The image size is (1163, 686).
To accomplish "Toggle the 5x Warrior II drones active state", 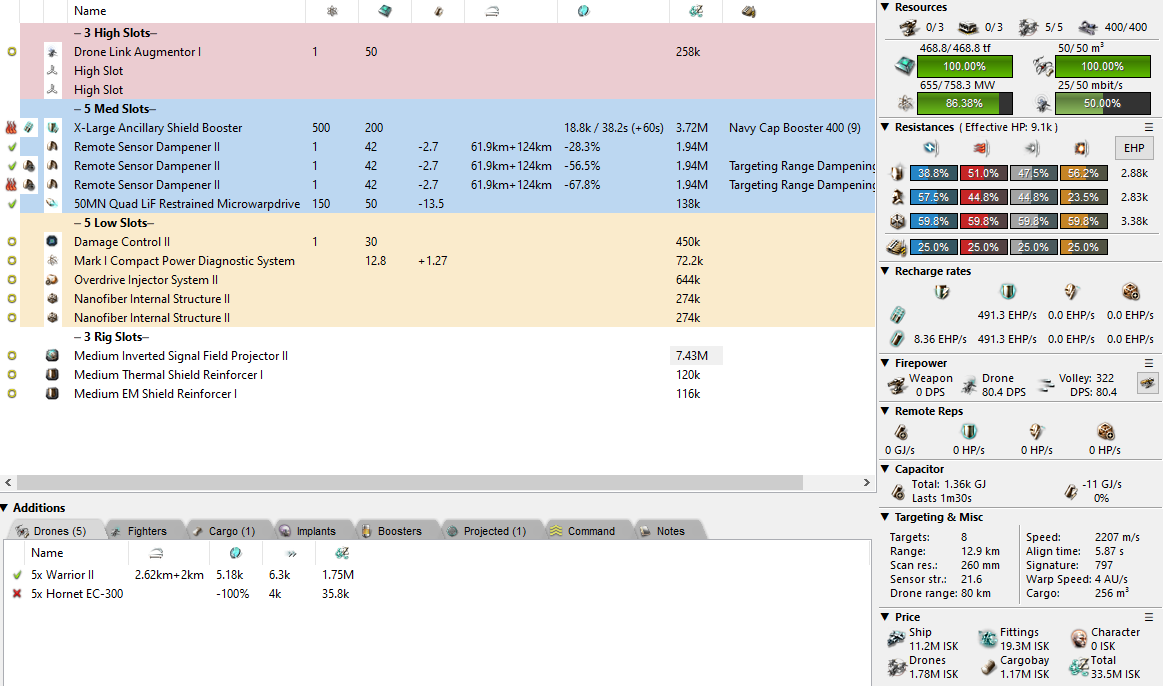I will click(x=17, y=575).
